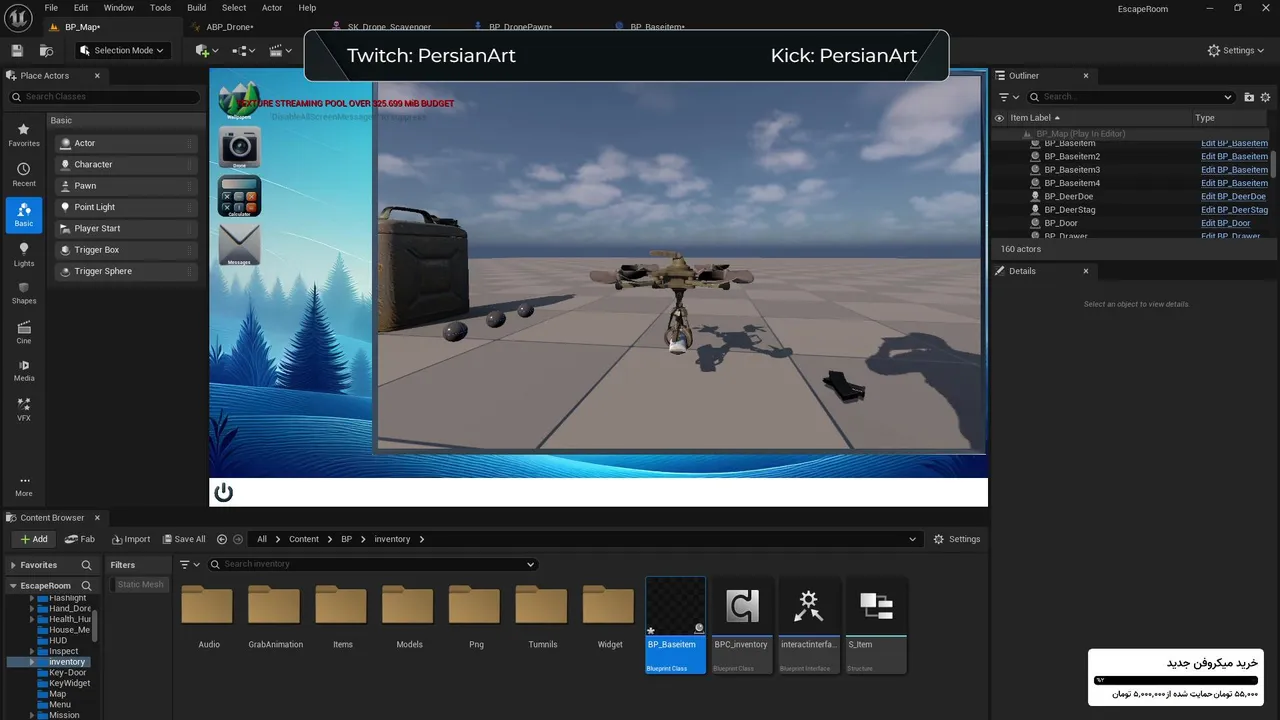The image size is (1280, 720).
Task: Click the Type column header in the Outliner
Action: [1204, 118]
